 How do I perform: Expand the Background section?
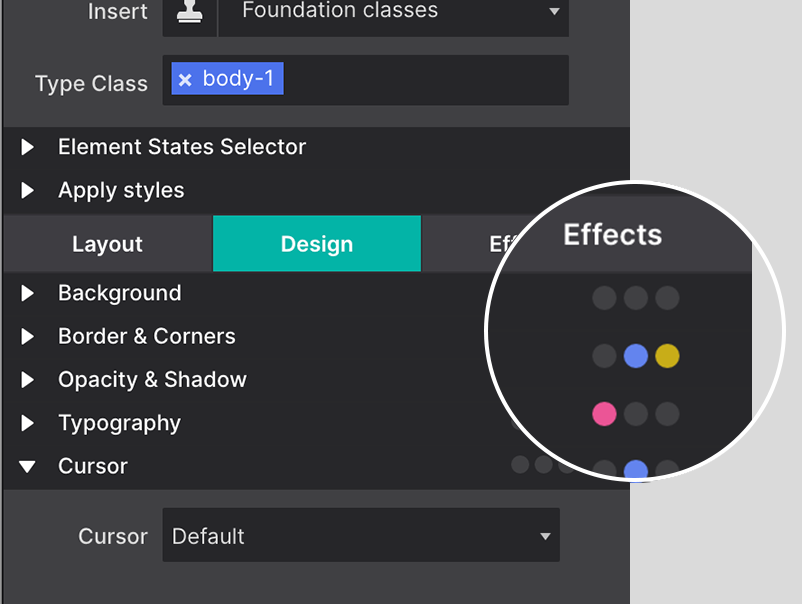point(28,294)
